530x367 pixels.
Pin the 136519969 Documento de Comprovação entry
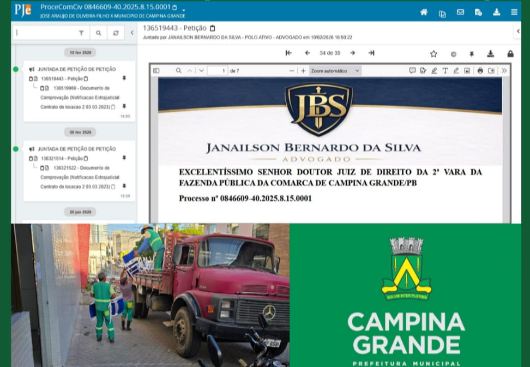(x=124, y=107)
